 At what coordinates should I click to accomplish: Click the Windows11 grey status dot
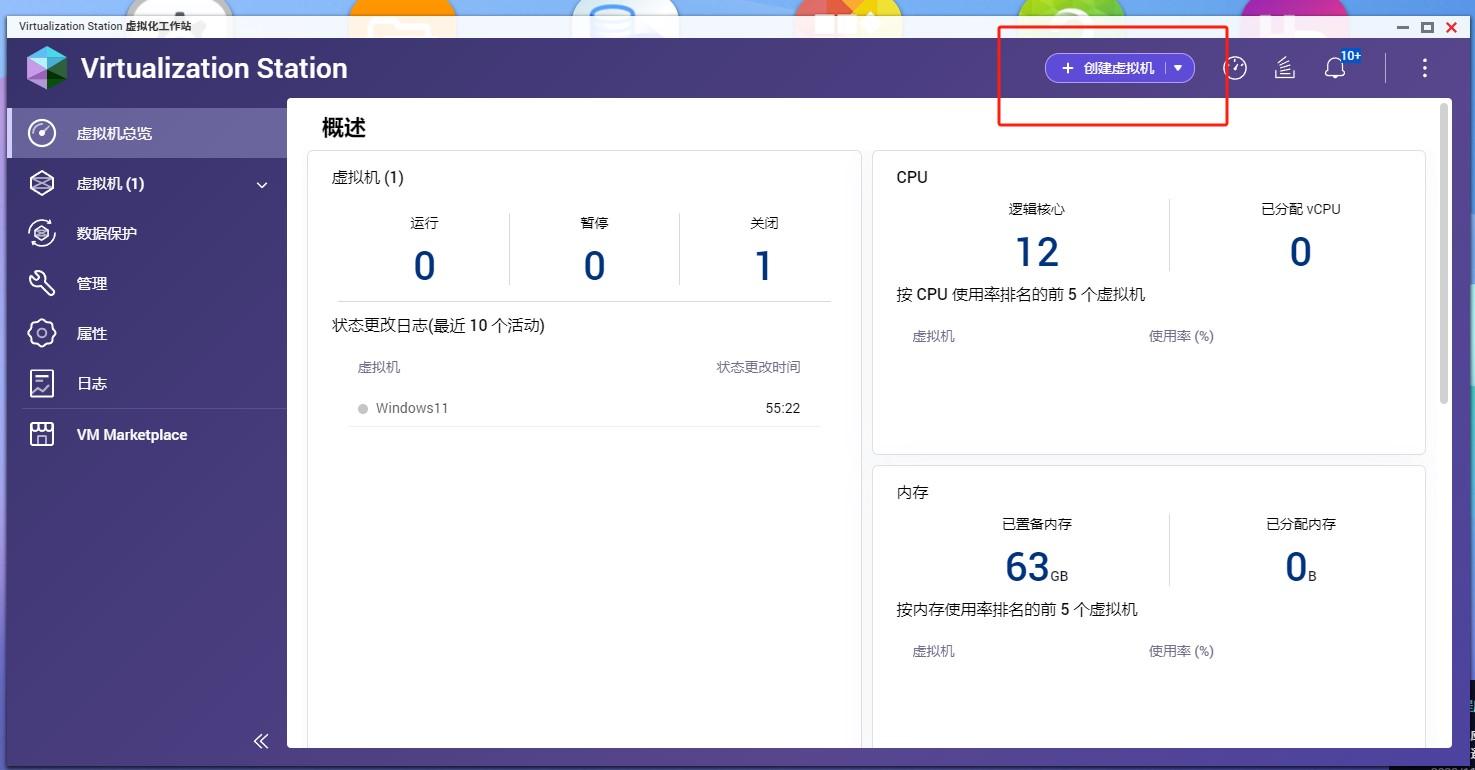[x=363, y=408]
